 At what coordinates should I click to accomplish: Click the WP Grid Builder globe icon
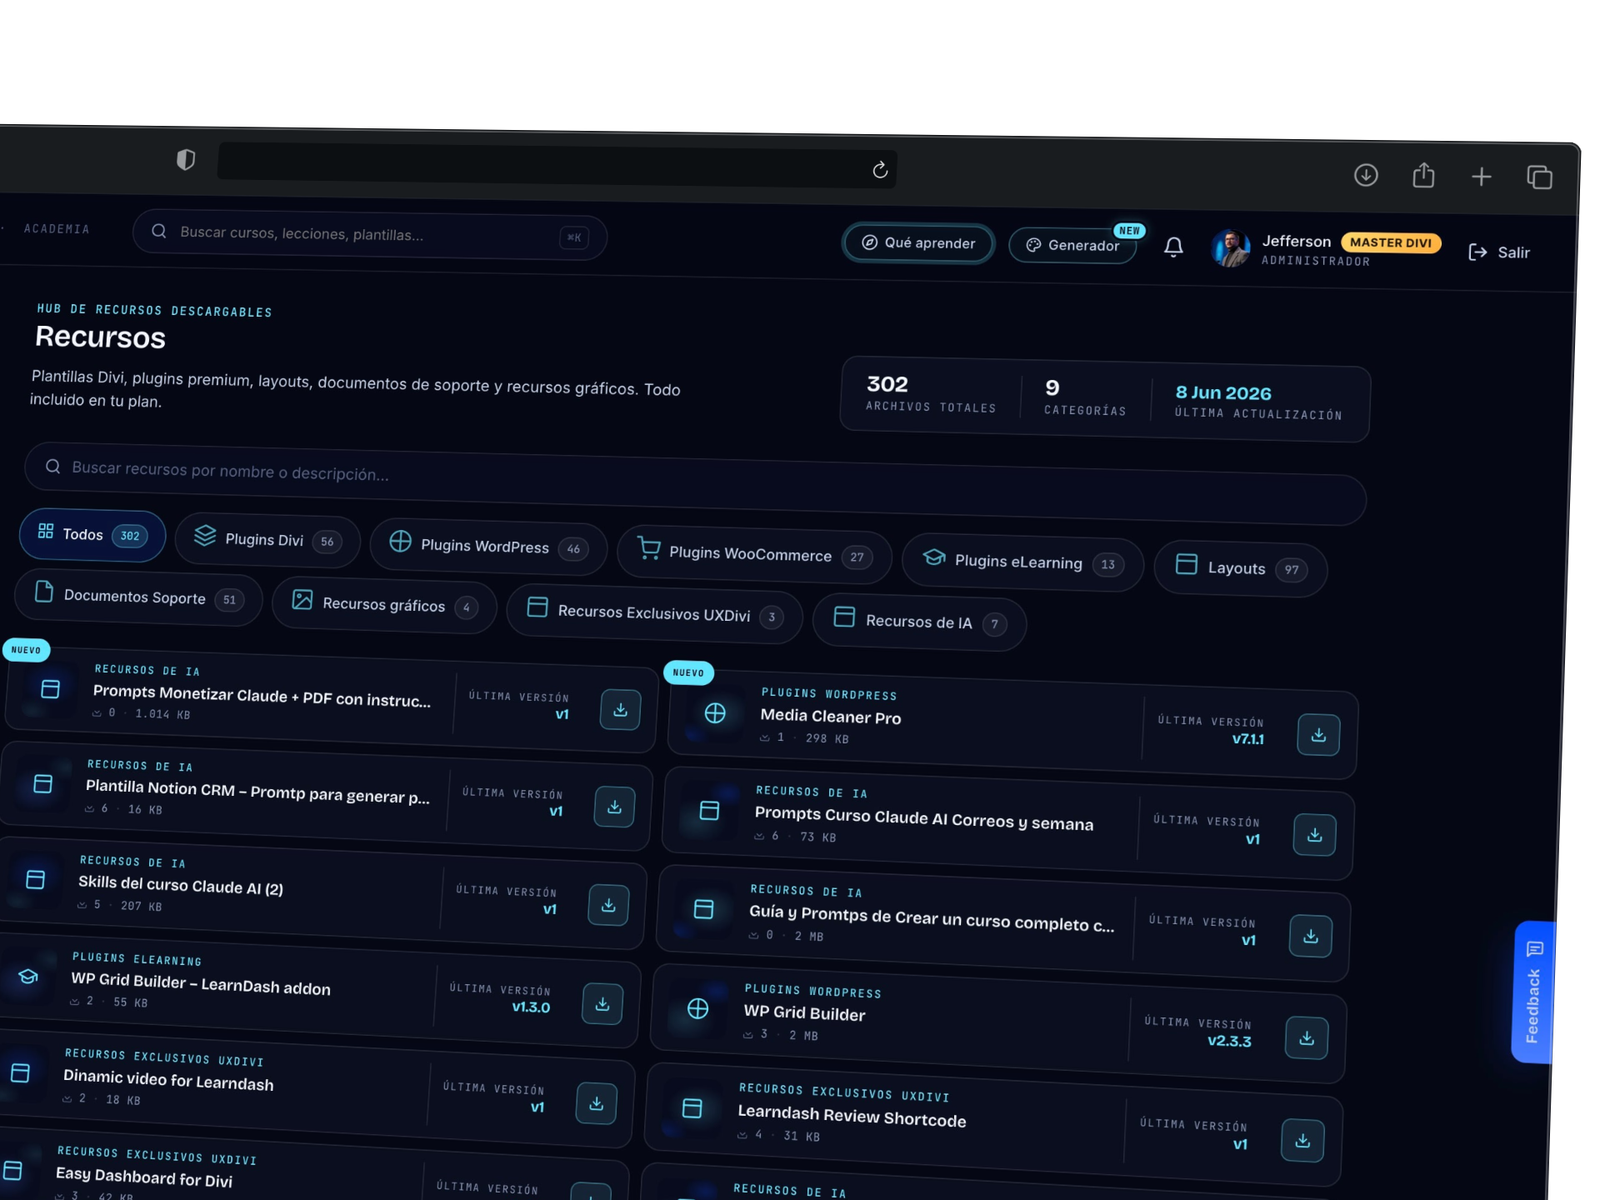[698, 1009]
